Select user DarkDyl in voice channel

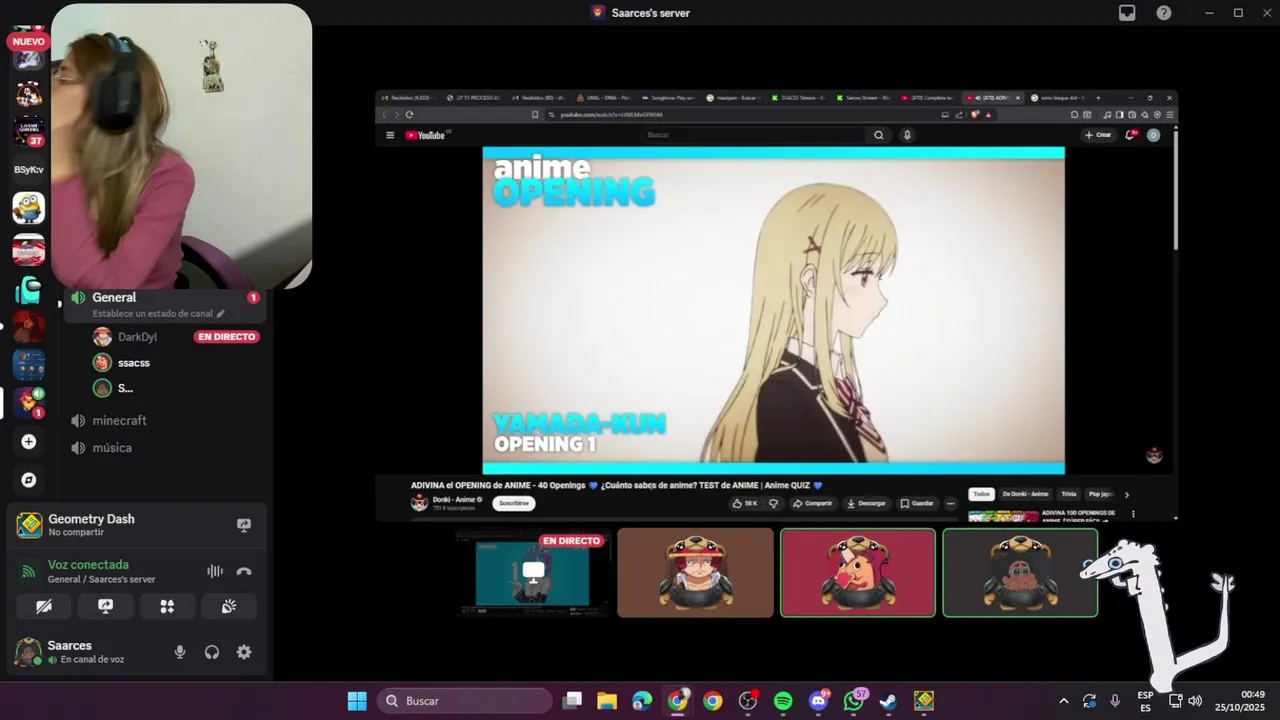(137, 337)
